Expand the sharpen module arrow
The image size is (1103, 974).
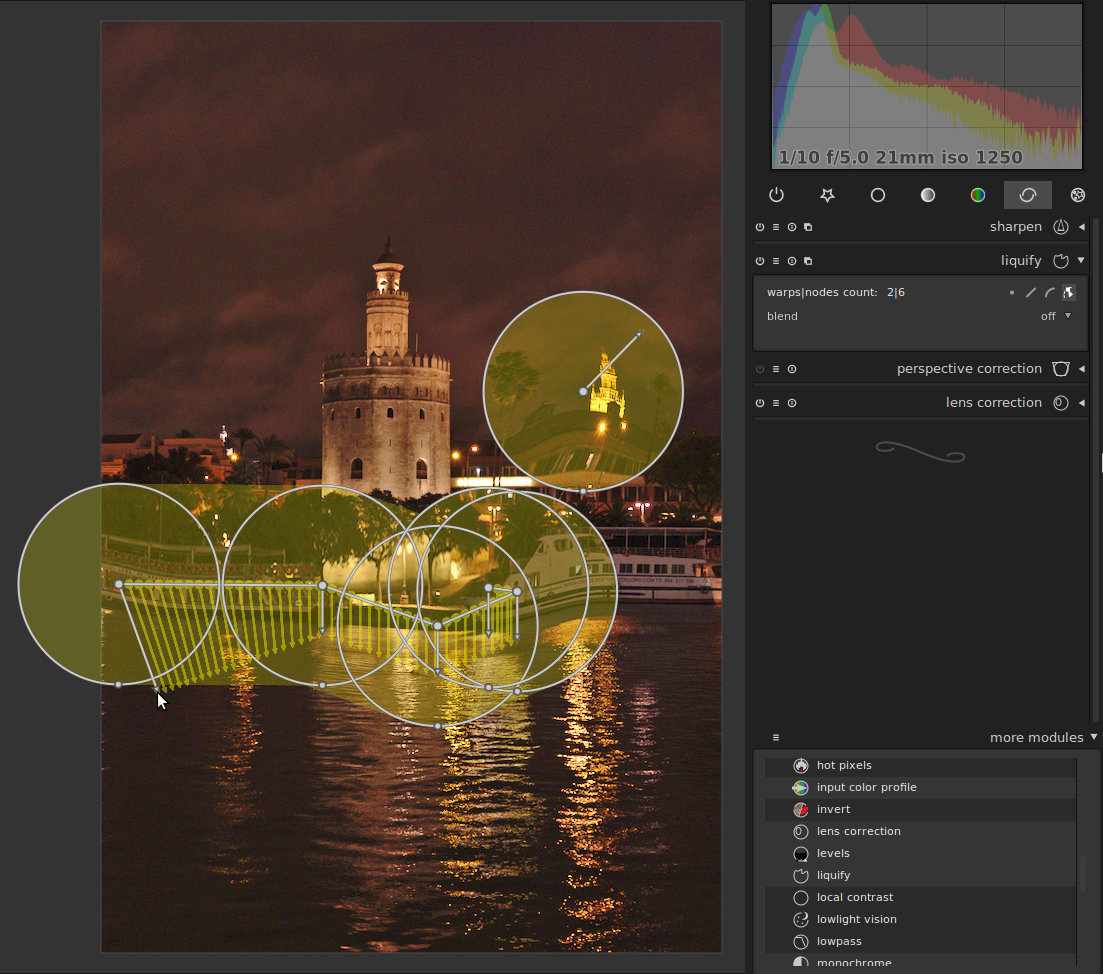pos(1082,226)
